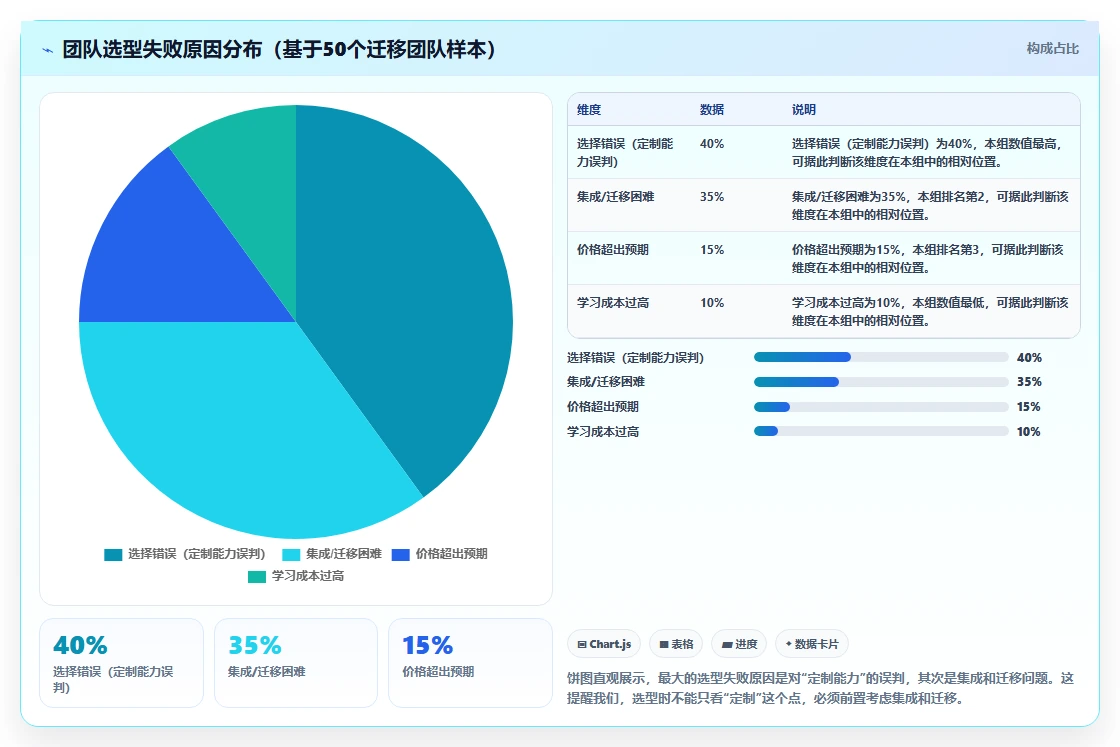The width and height of the screenshot is (1120, 747).
Task: Click the 15% progress bar for 价格超出预期
Action: tap(881, 407)
